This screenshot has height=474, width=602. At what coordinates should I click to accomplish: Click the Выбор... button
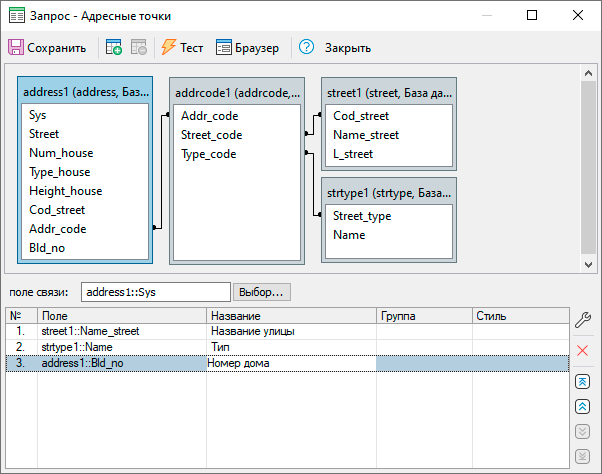tap(261, 292)
